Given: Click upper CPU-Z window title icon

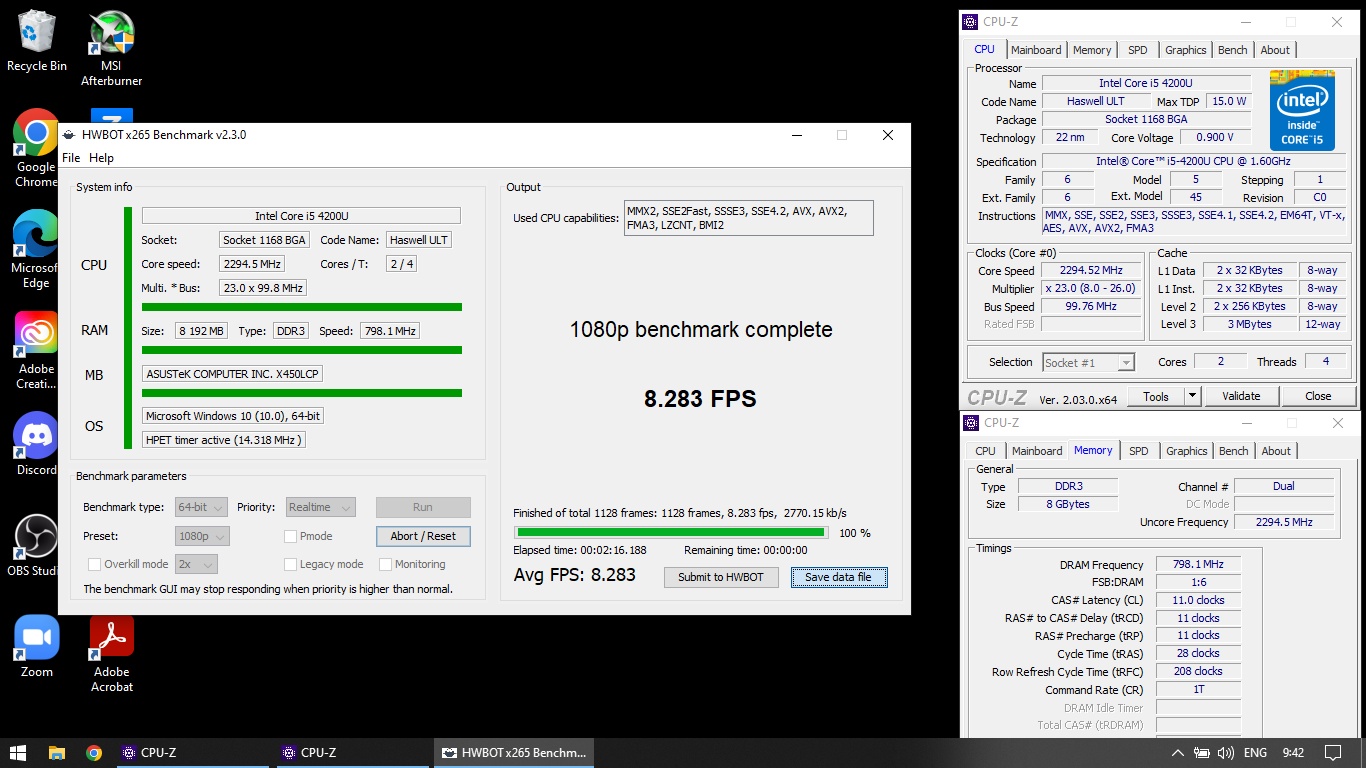Looking at the screenshot, I should (971, 22).
